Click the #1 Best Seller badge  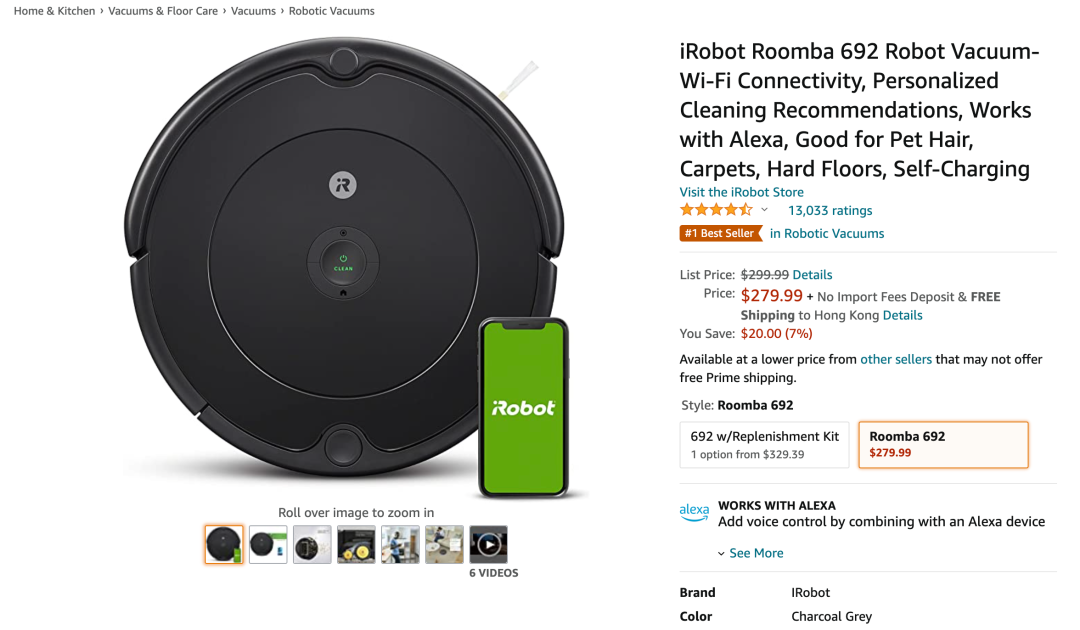[720, 233]
